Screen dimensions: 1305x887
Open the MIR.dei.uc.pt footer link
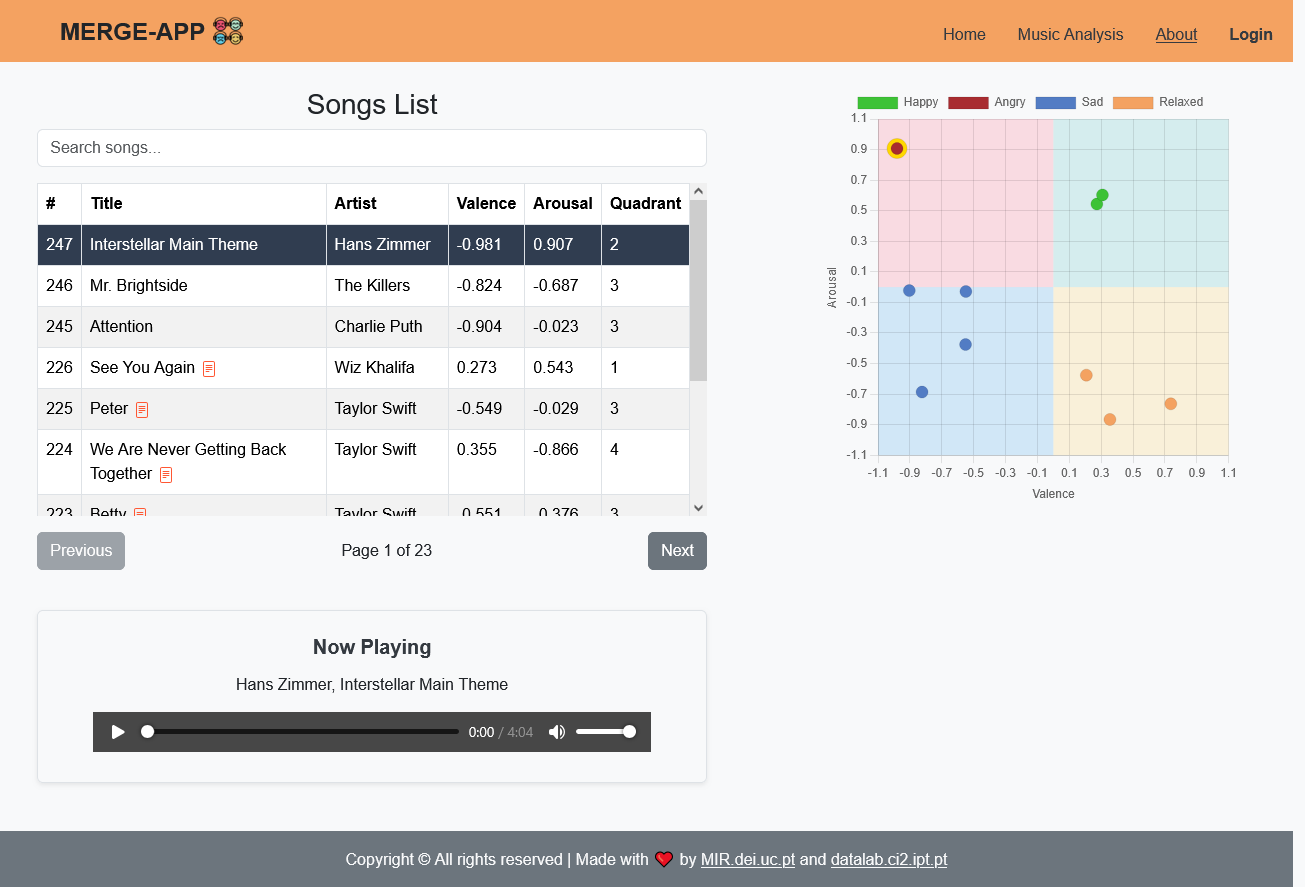[x=747, y=859]
